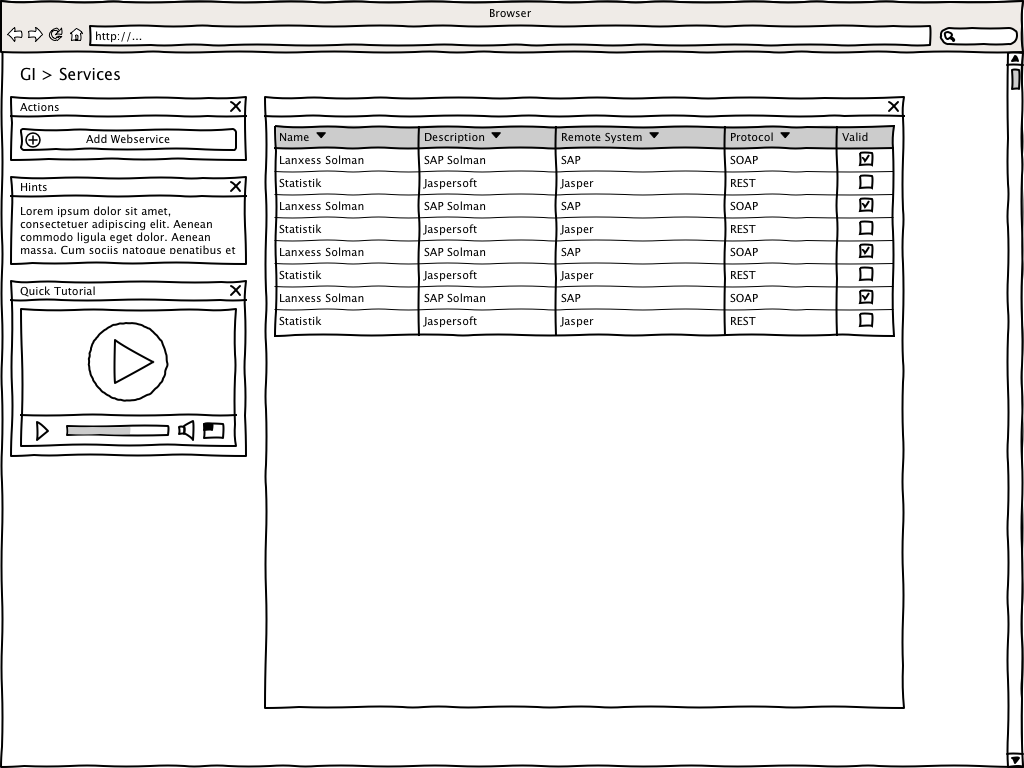Viewport: 1024px width, 768px height.
Task: Sort the table by the Name column arrow
Action: pos(321,136)
